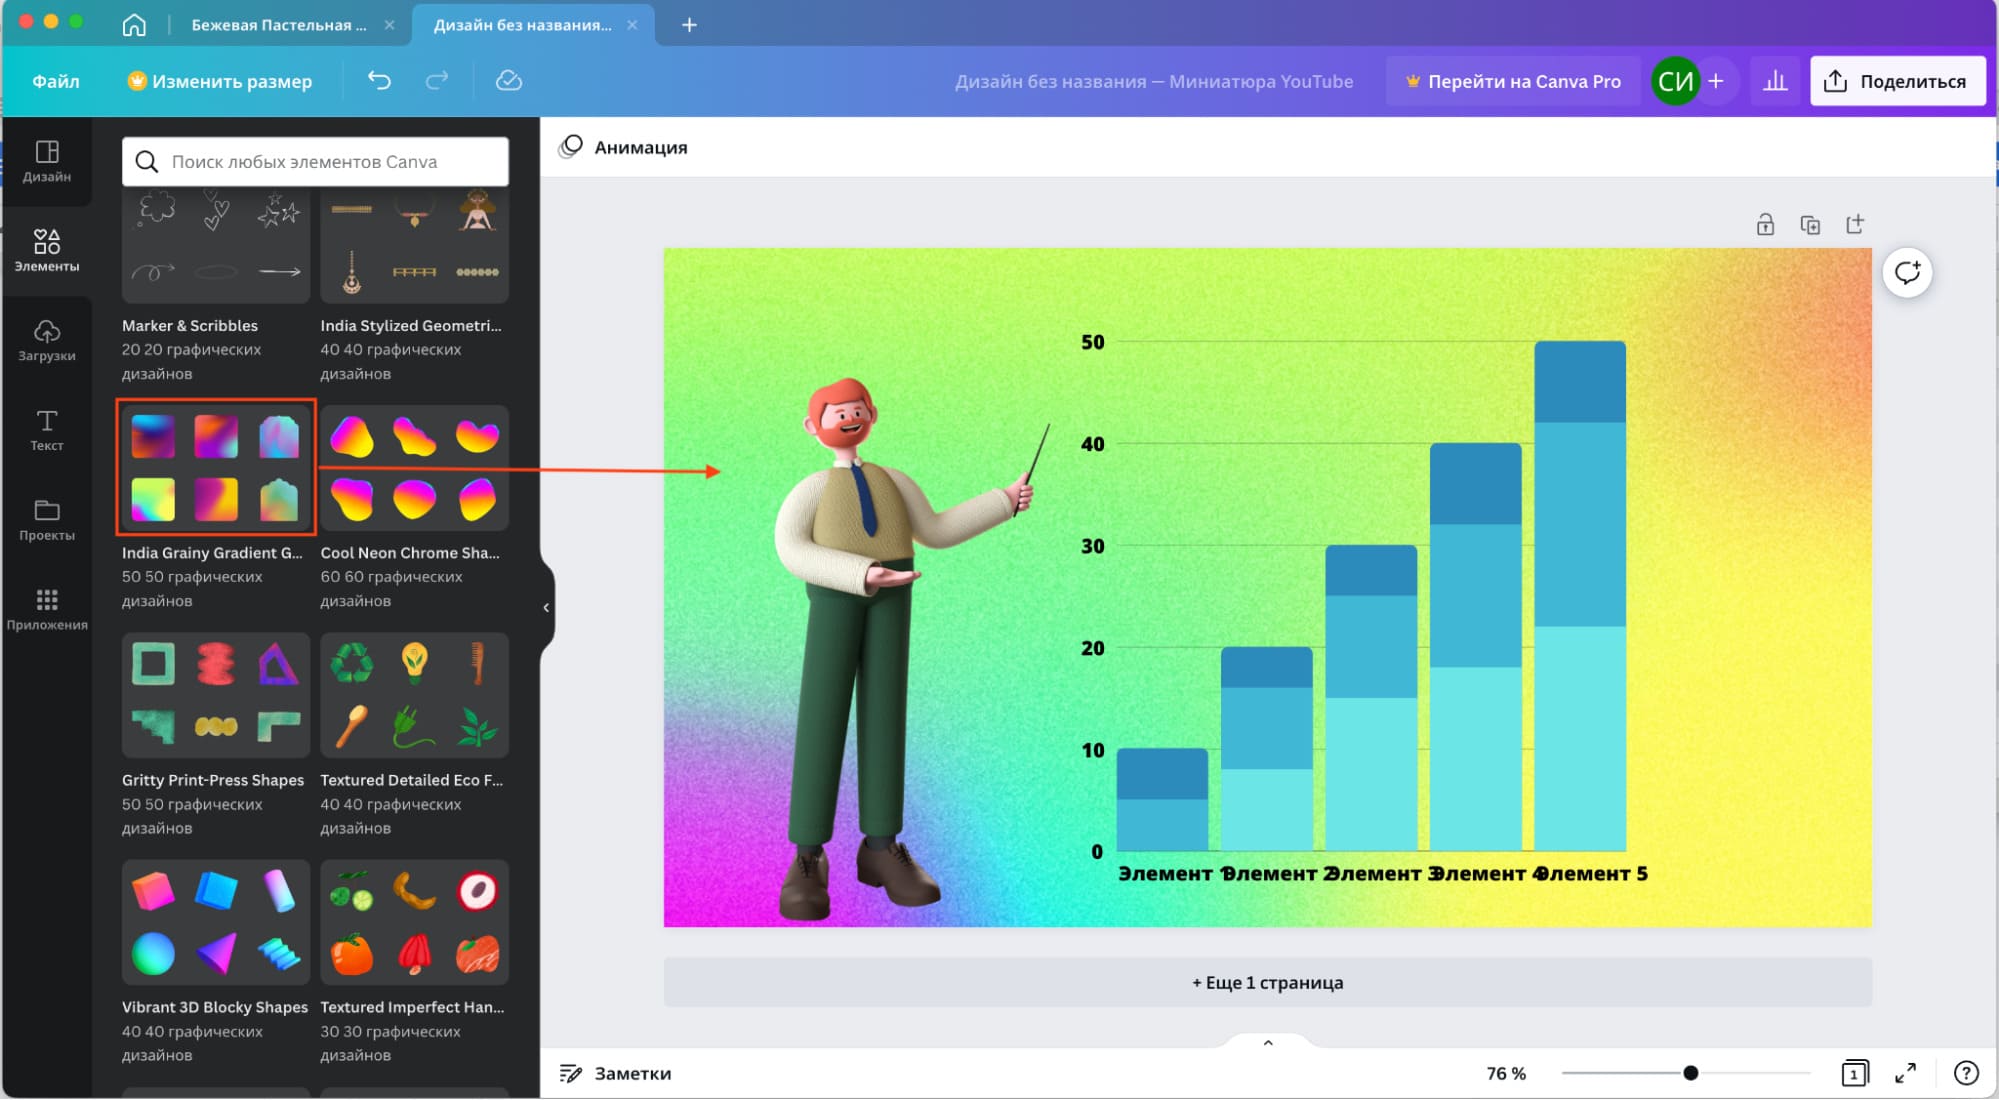The width and height of the screenshot is (1999, 1100).
Task: Collapse the elements side panel arrow
Action: click(x=546, y=607)
